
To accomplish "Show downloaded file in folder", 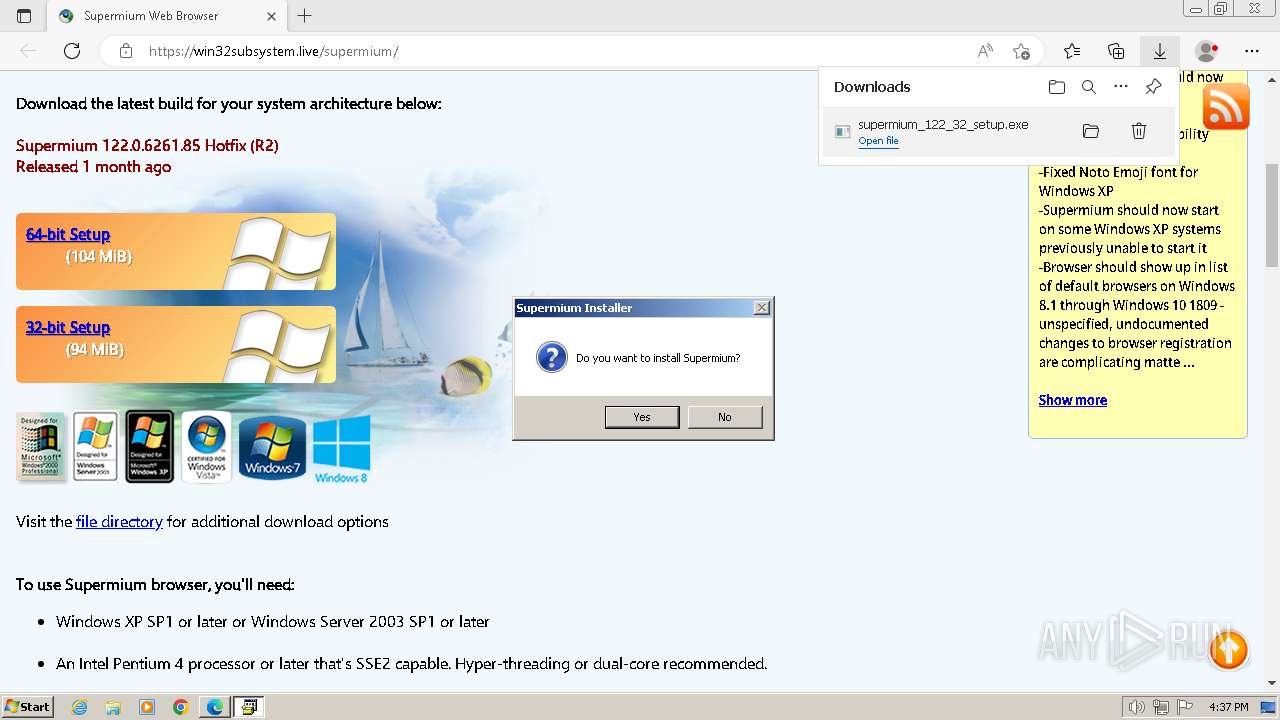I will point(1091,131).
